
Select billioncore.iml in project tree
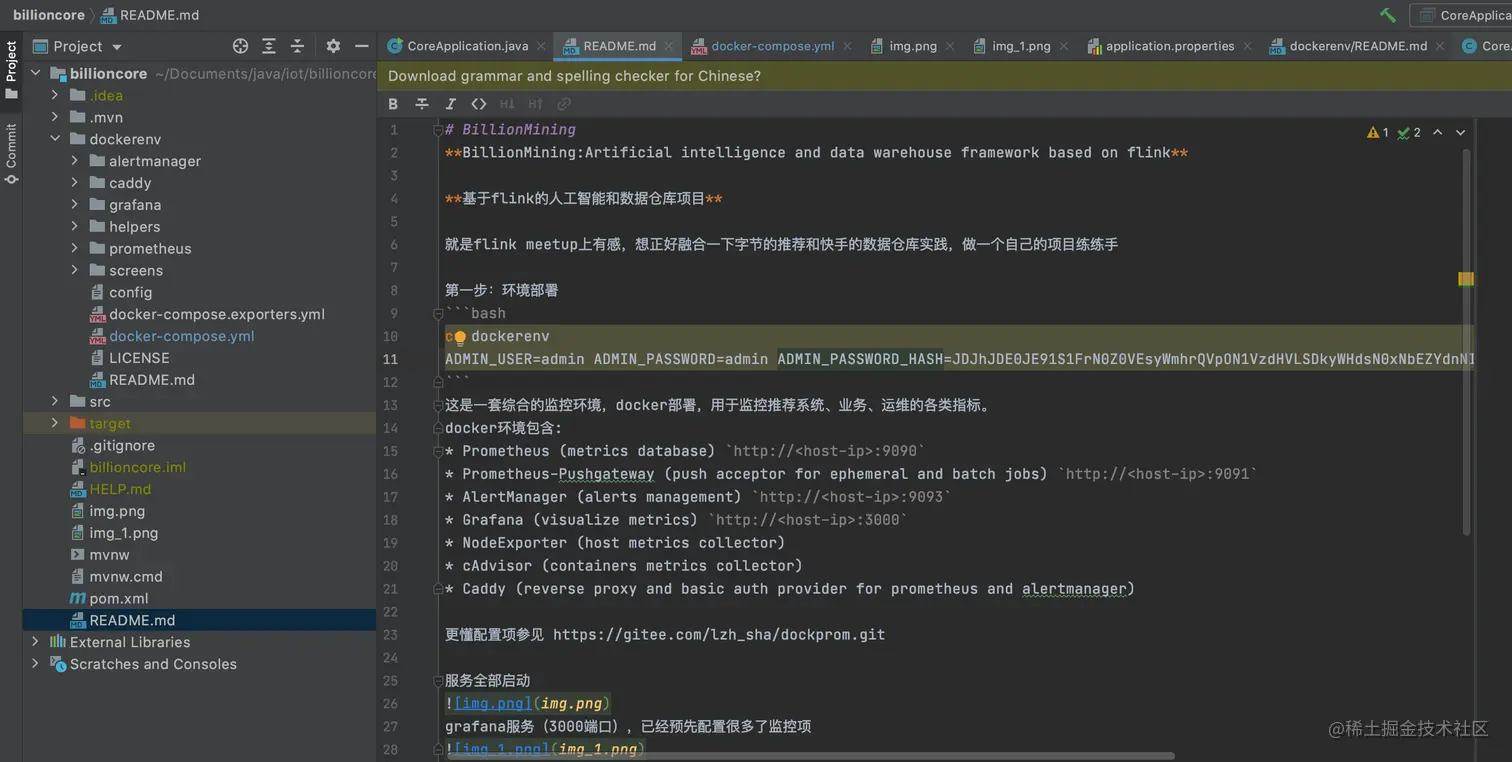point(138,467)
